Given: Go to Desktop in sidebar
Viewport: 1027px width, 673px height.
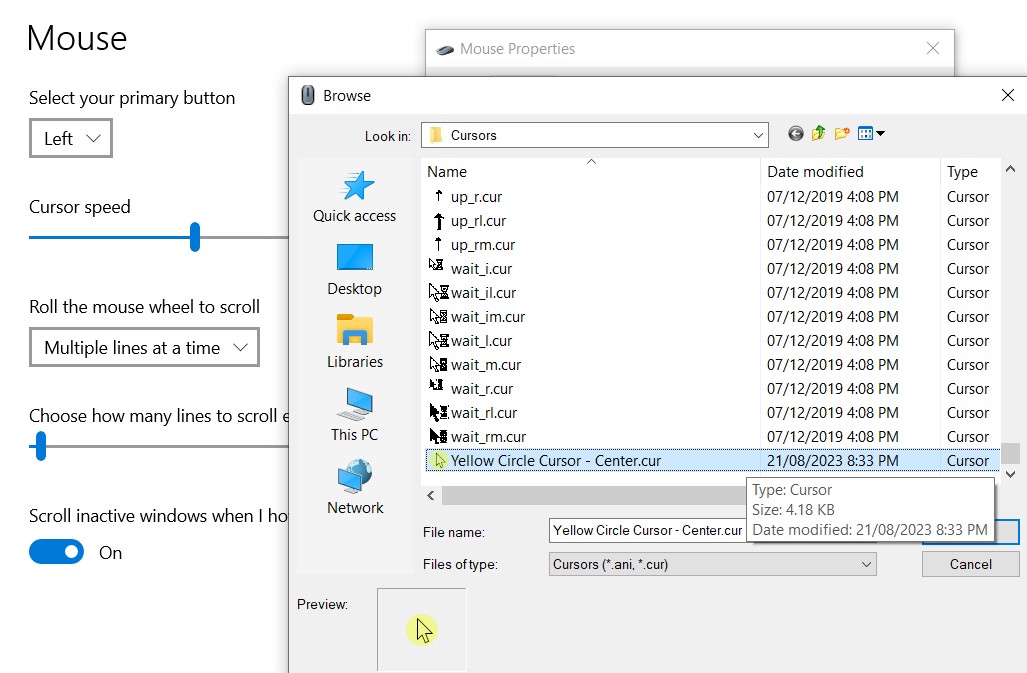Looking at the screenshot, I should pos(354,270).
